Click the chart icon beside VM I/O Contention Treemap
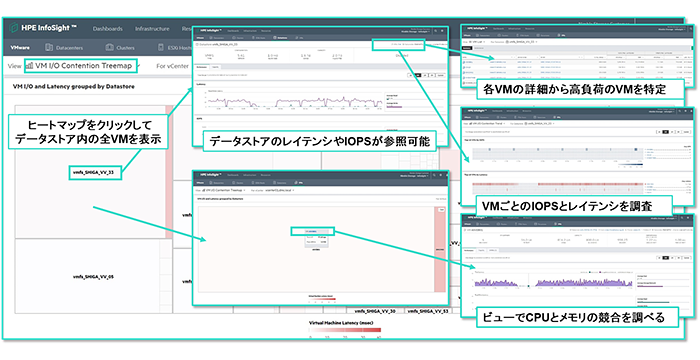 [x=30, y=66]
